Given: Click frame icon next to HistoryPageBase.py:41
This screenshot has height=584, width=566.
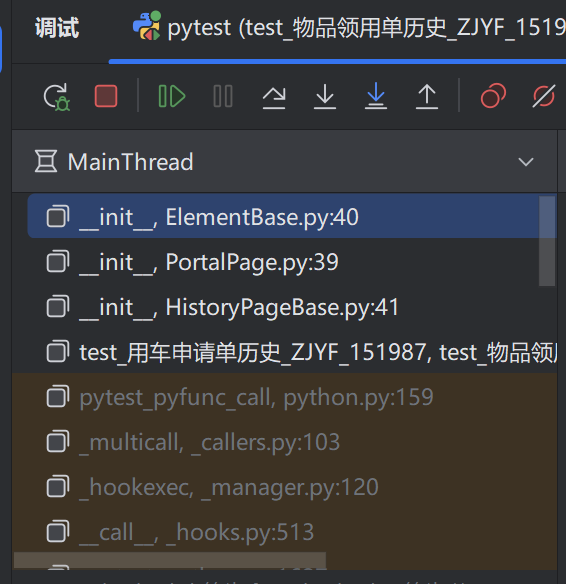Looking at the screenshot, I should (x=58, y=307).
